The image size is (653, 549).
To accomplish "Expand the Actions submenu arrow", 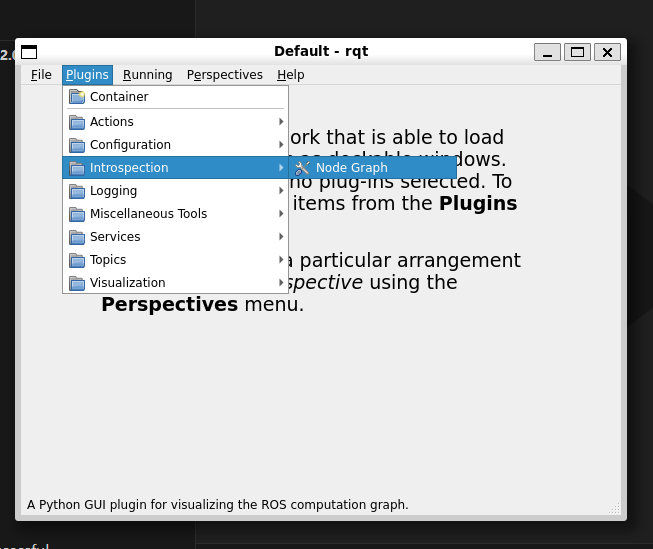I will pyautogui.click(x=281, y=122).
